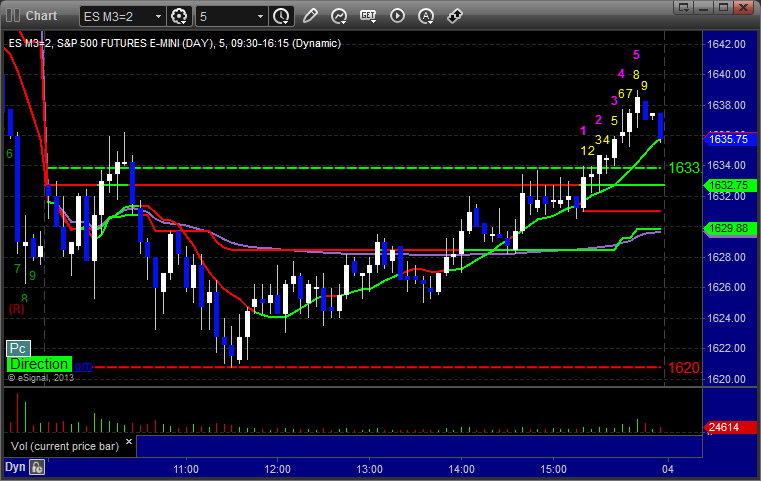Screen dimensions: 761x481
Task: Click the 1626.00 price axis label
Action: pos(726,287)
